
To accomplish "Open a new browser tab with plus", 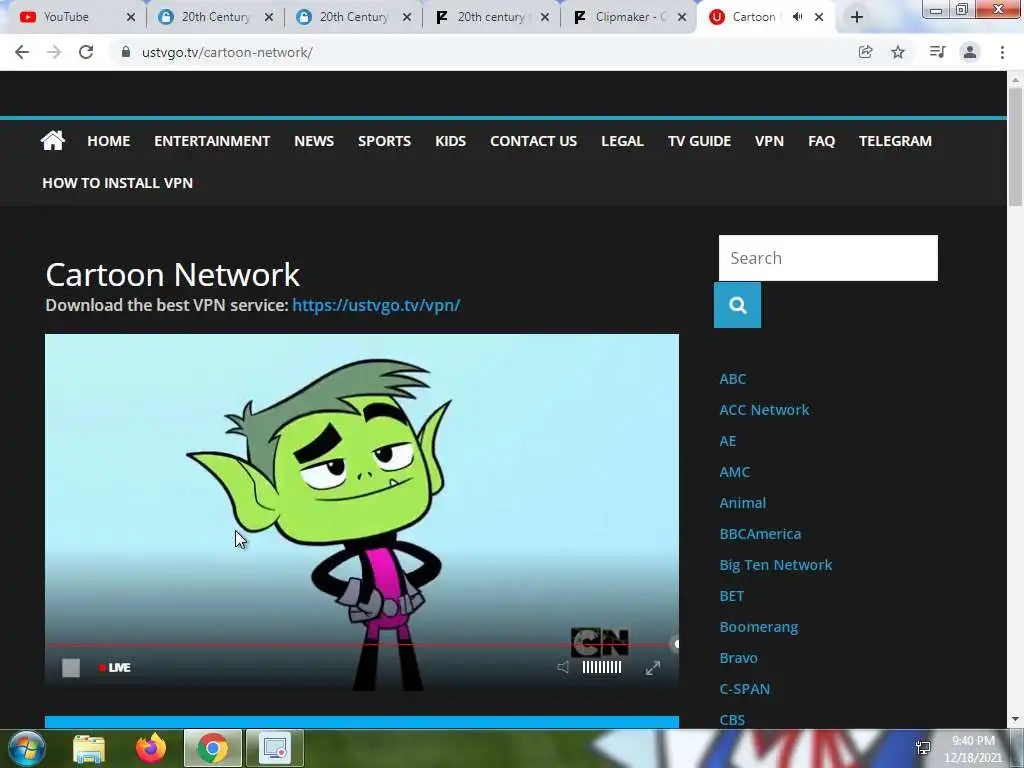I will [x=857, y=17].
